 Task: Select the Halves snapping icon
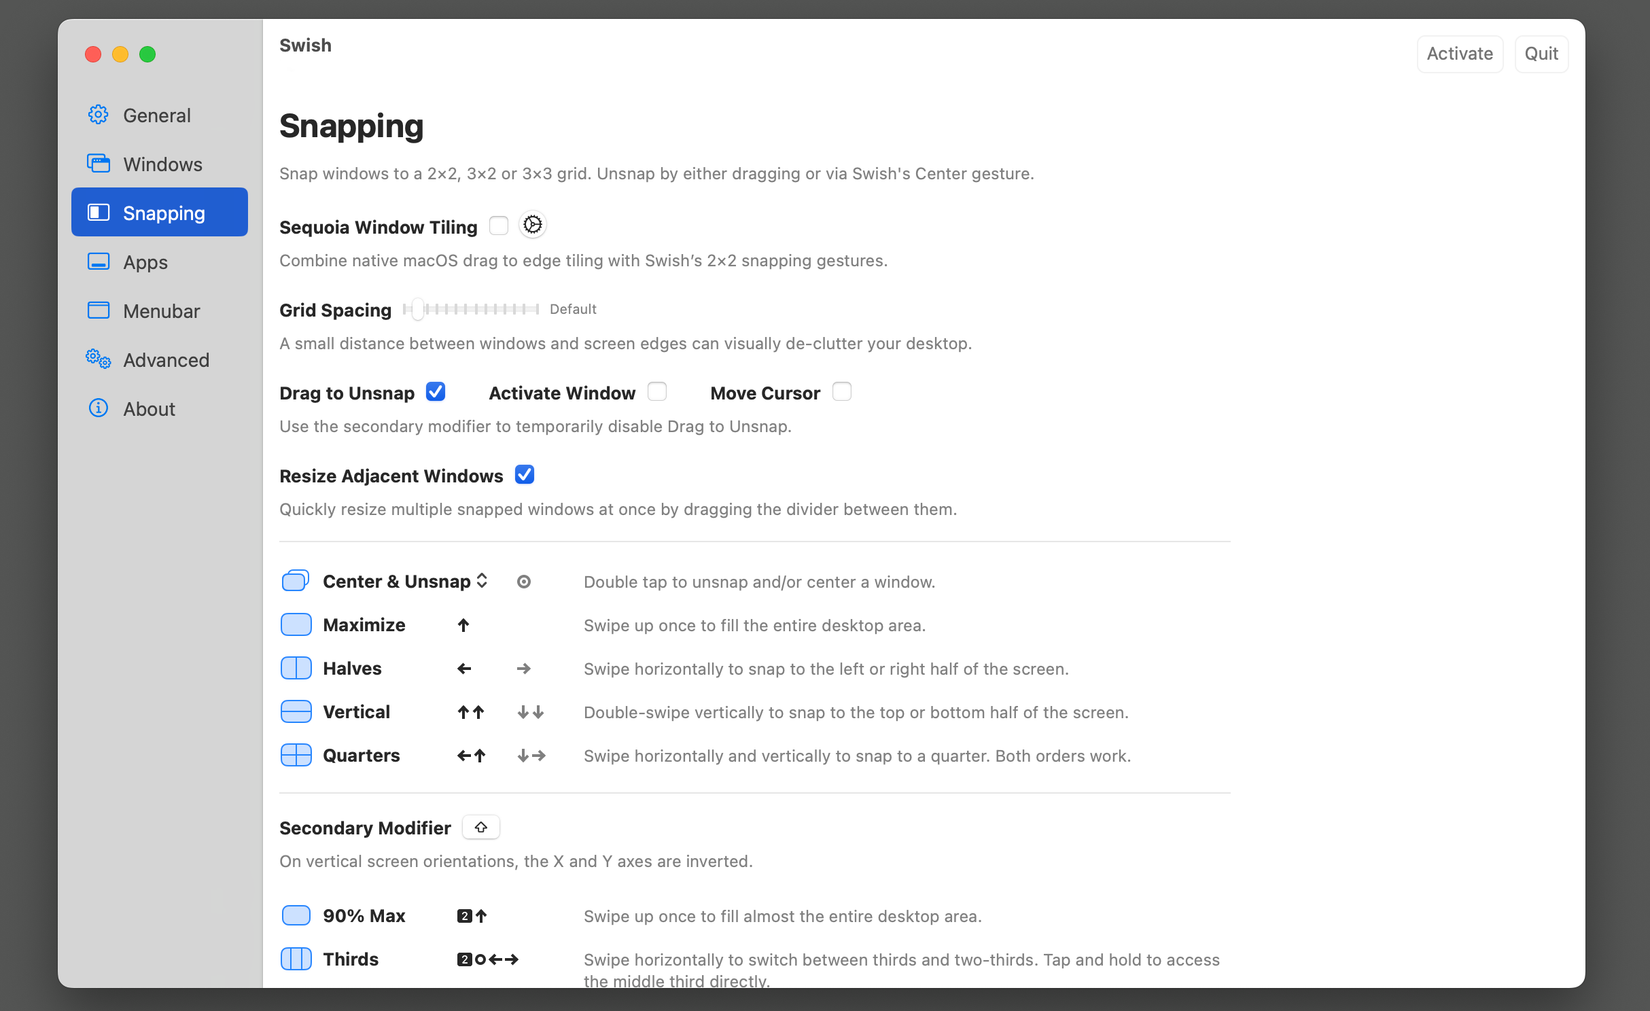point(296,668)
